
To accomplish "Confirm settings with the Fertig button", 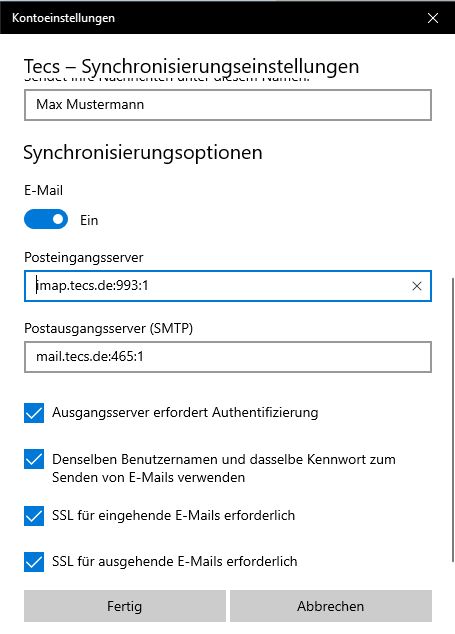I will (x=125, y=606).
